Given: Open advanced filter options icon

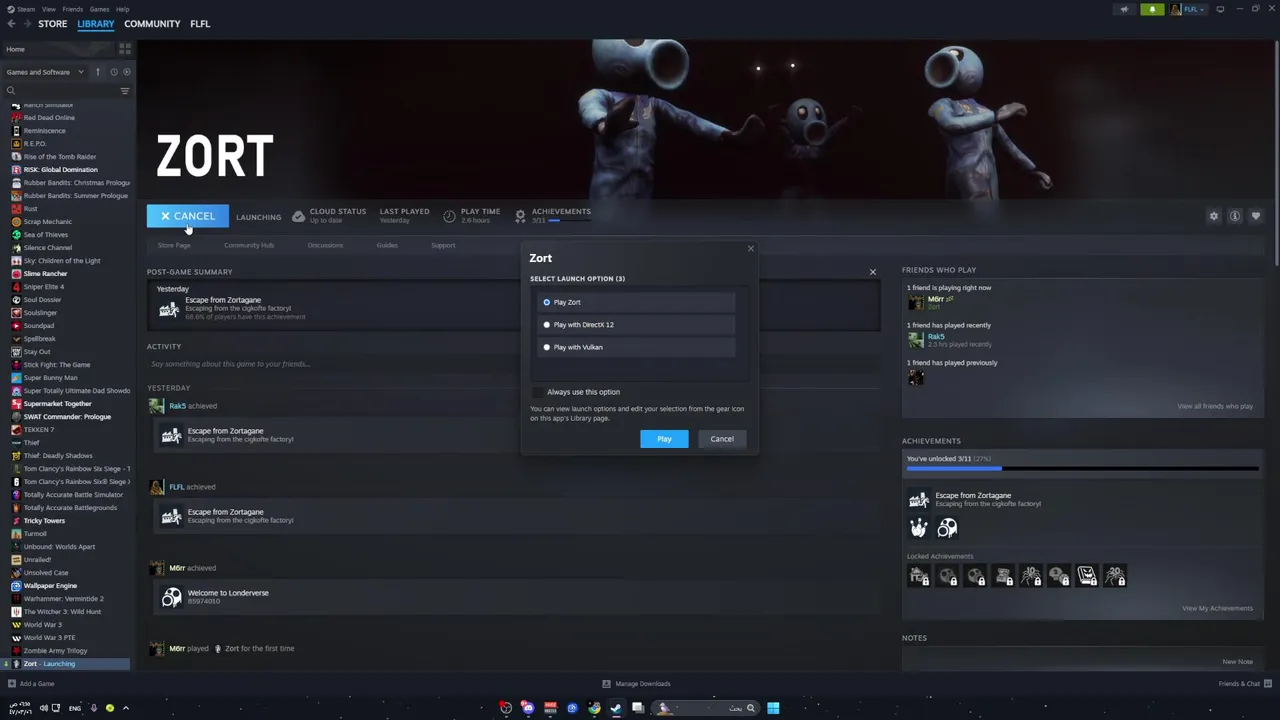Looking at the screenshot, I should (125, 91).
